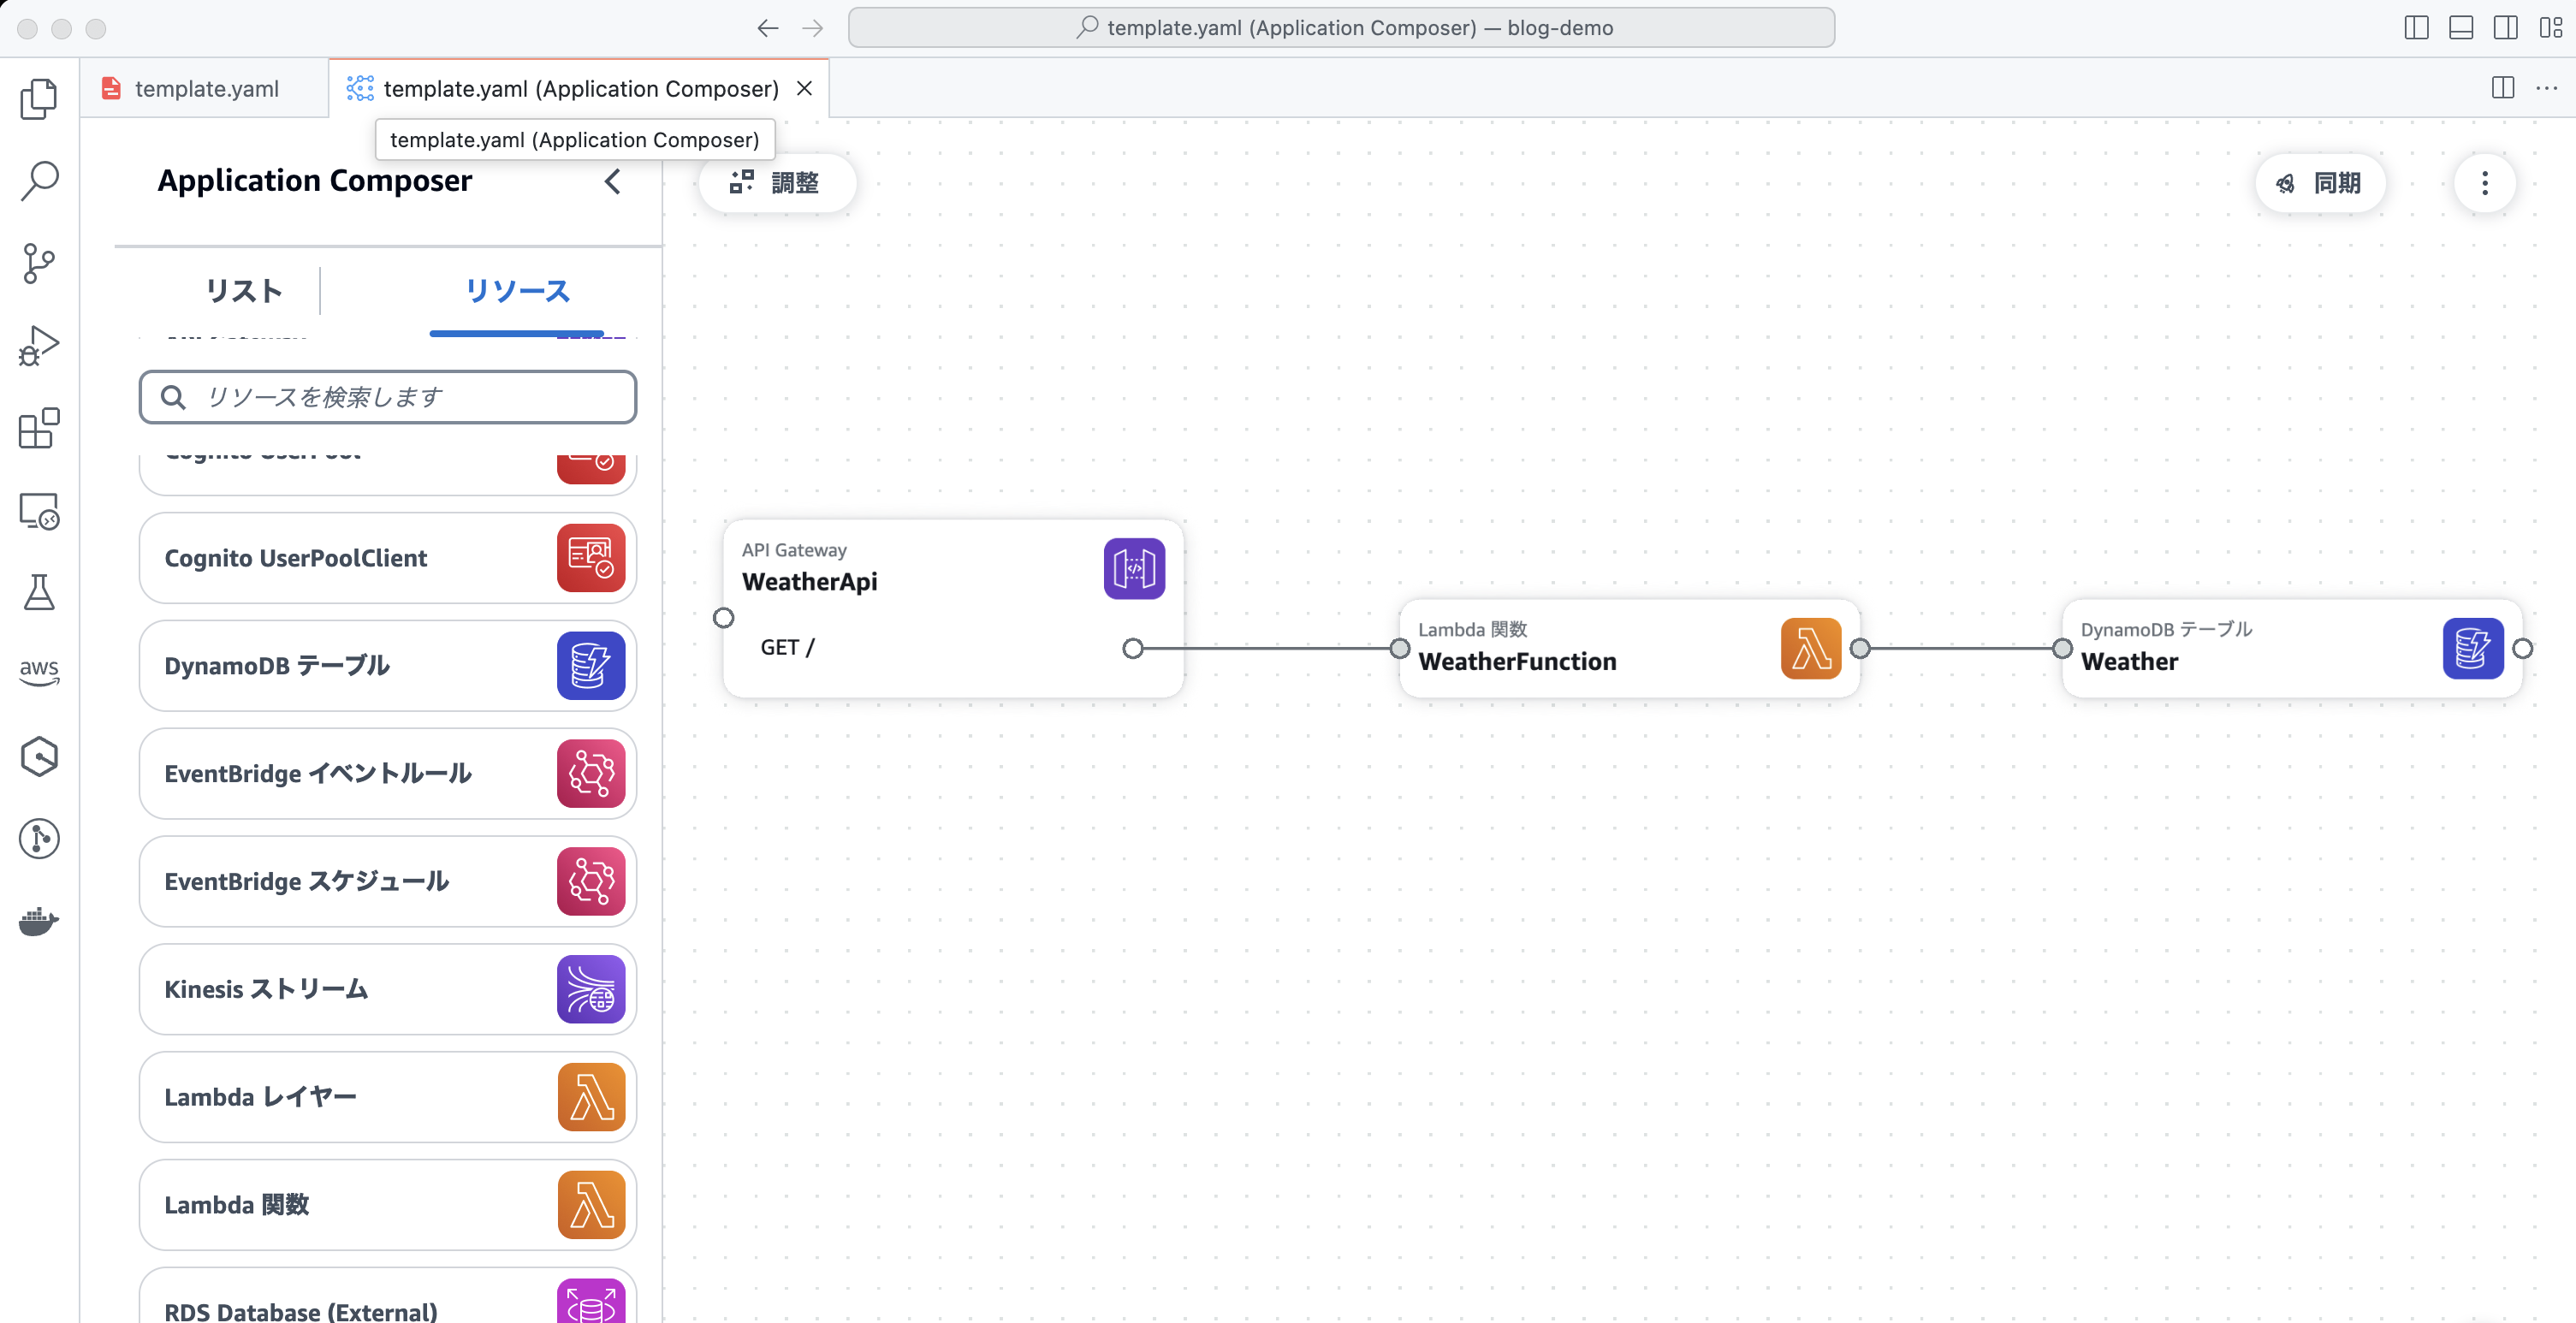Click the 同期 button at top right

click(2320, 183)
